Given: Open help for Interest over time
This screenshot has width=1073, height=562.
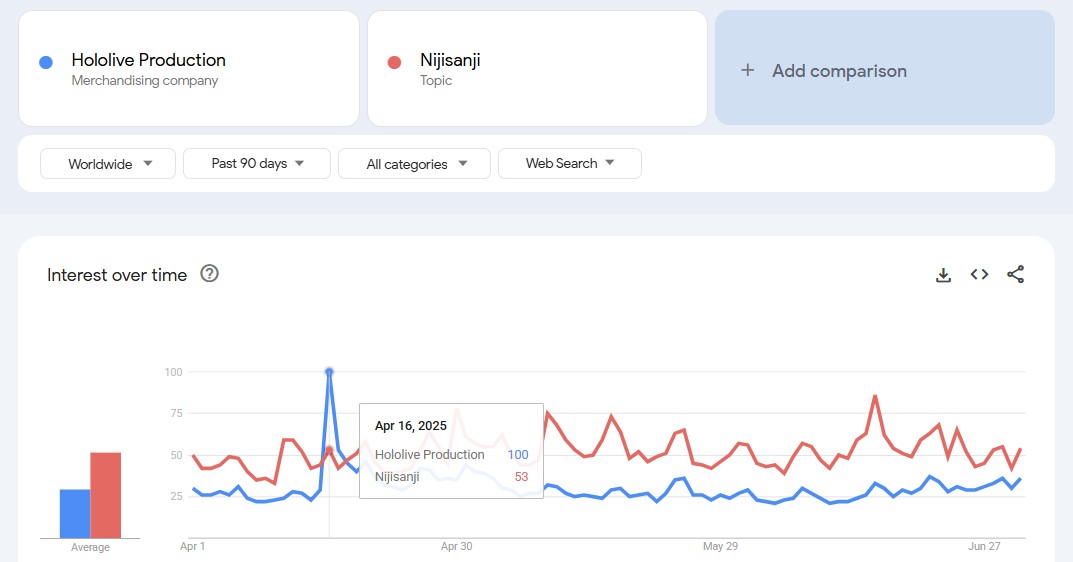Looking at the screenshot, I should click(x=209, y=274).
